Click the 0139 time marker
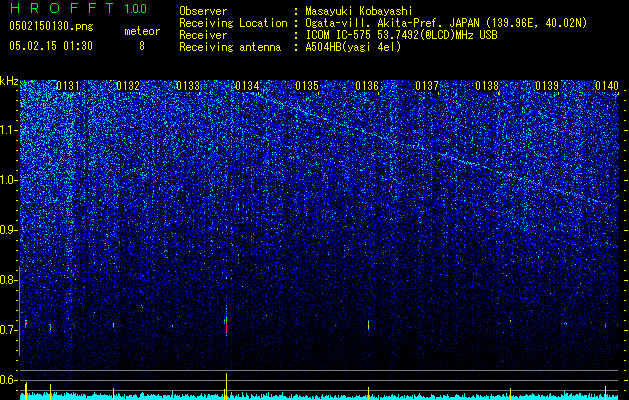The width and height of the screenshot is (629, 400). pyautogui.click(x=547, y=86)
